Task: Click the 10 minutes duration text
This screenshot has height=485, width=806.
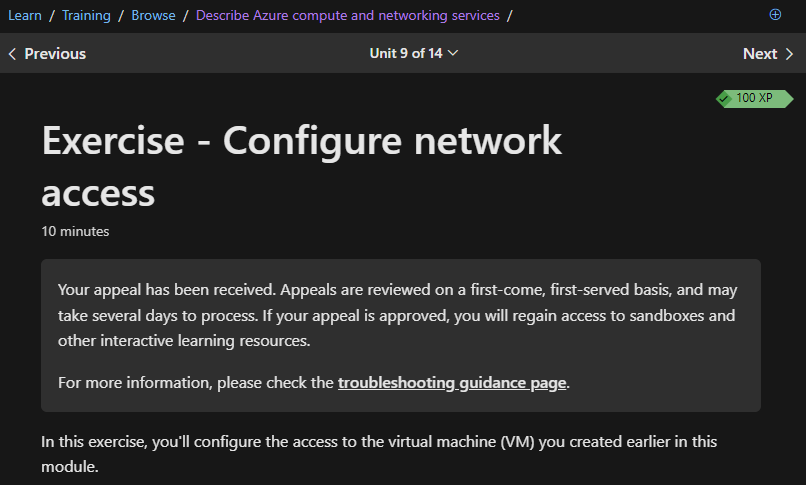Action: [x=75, y=231]
